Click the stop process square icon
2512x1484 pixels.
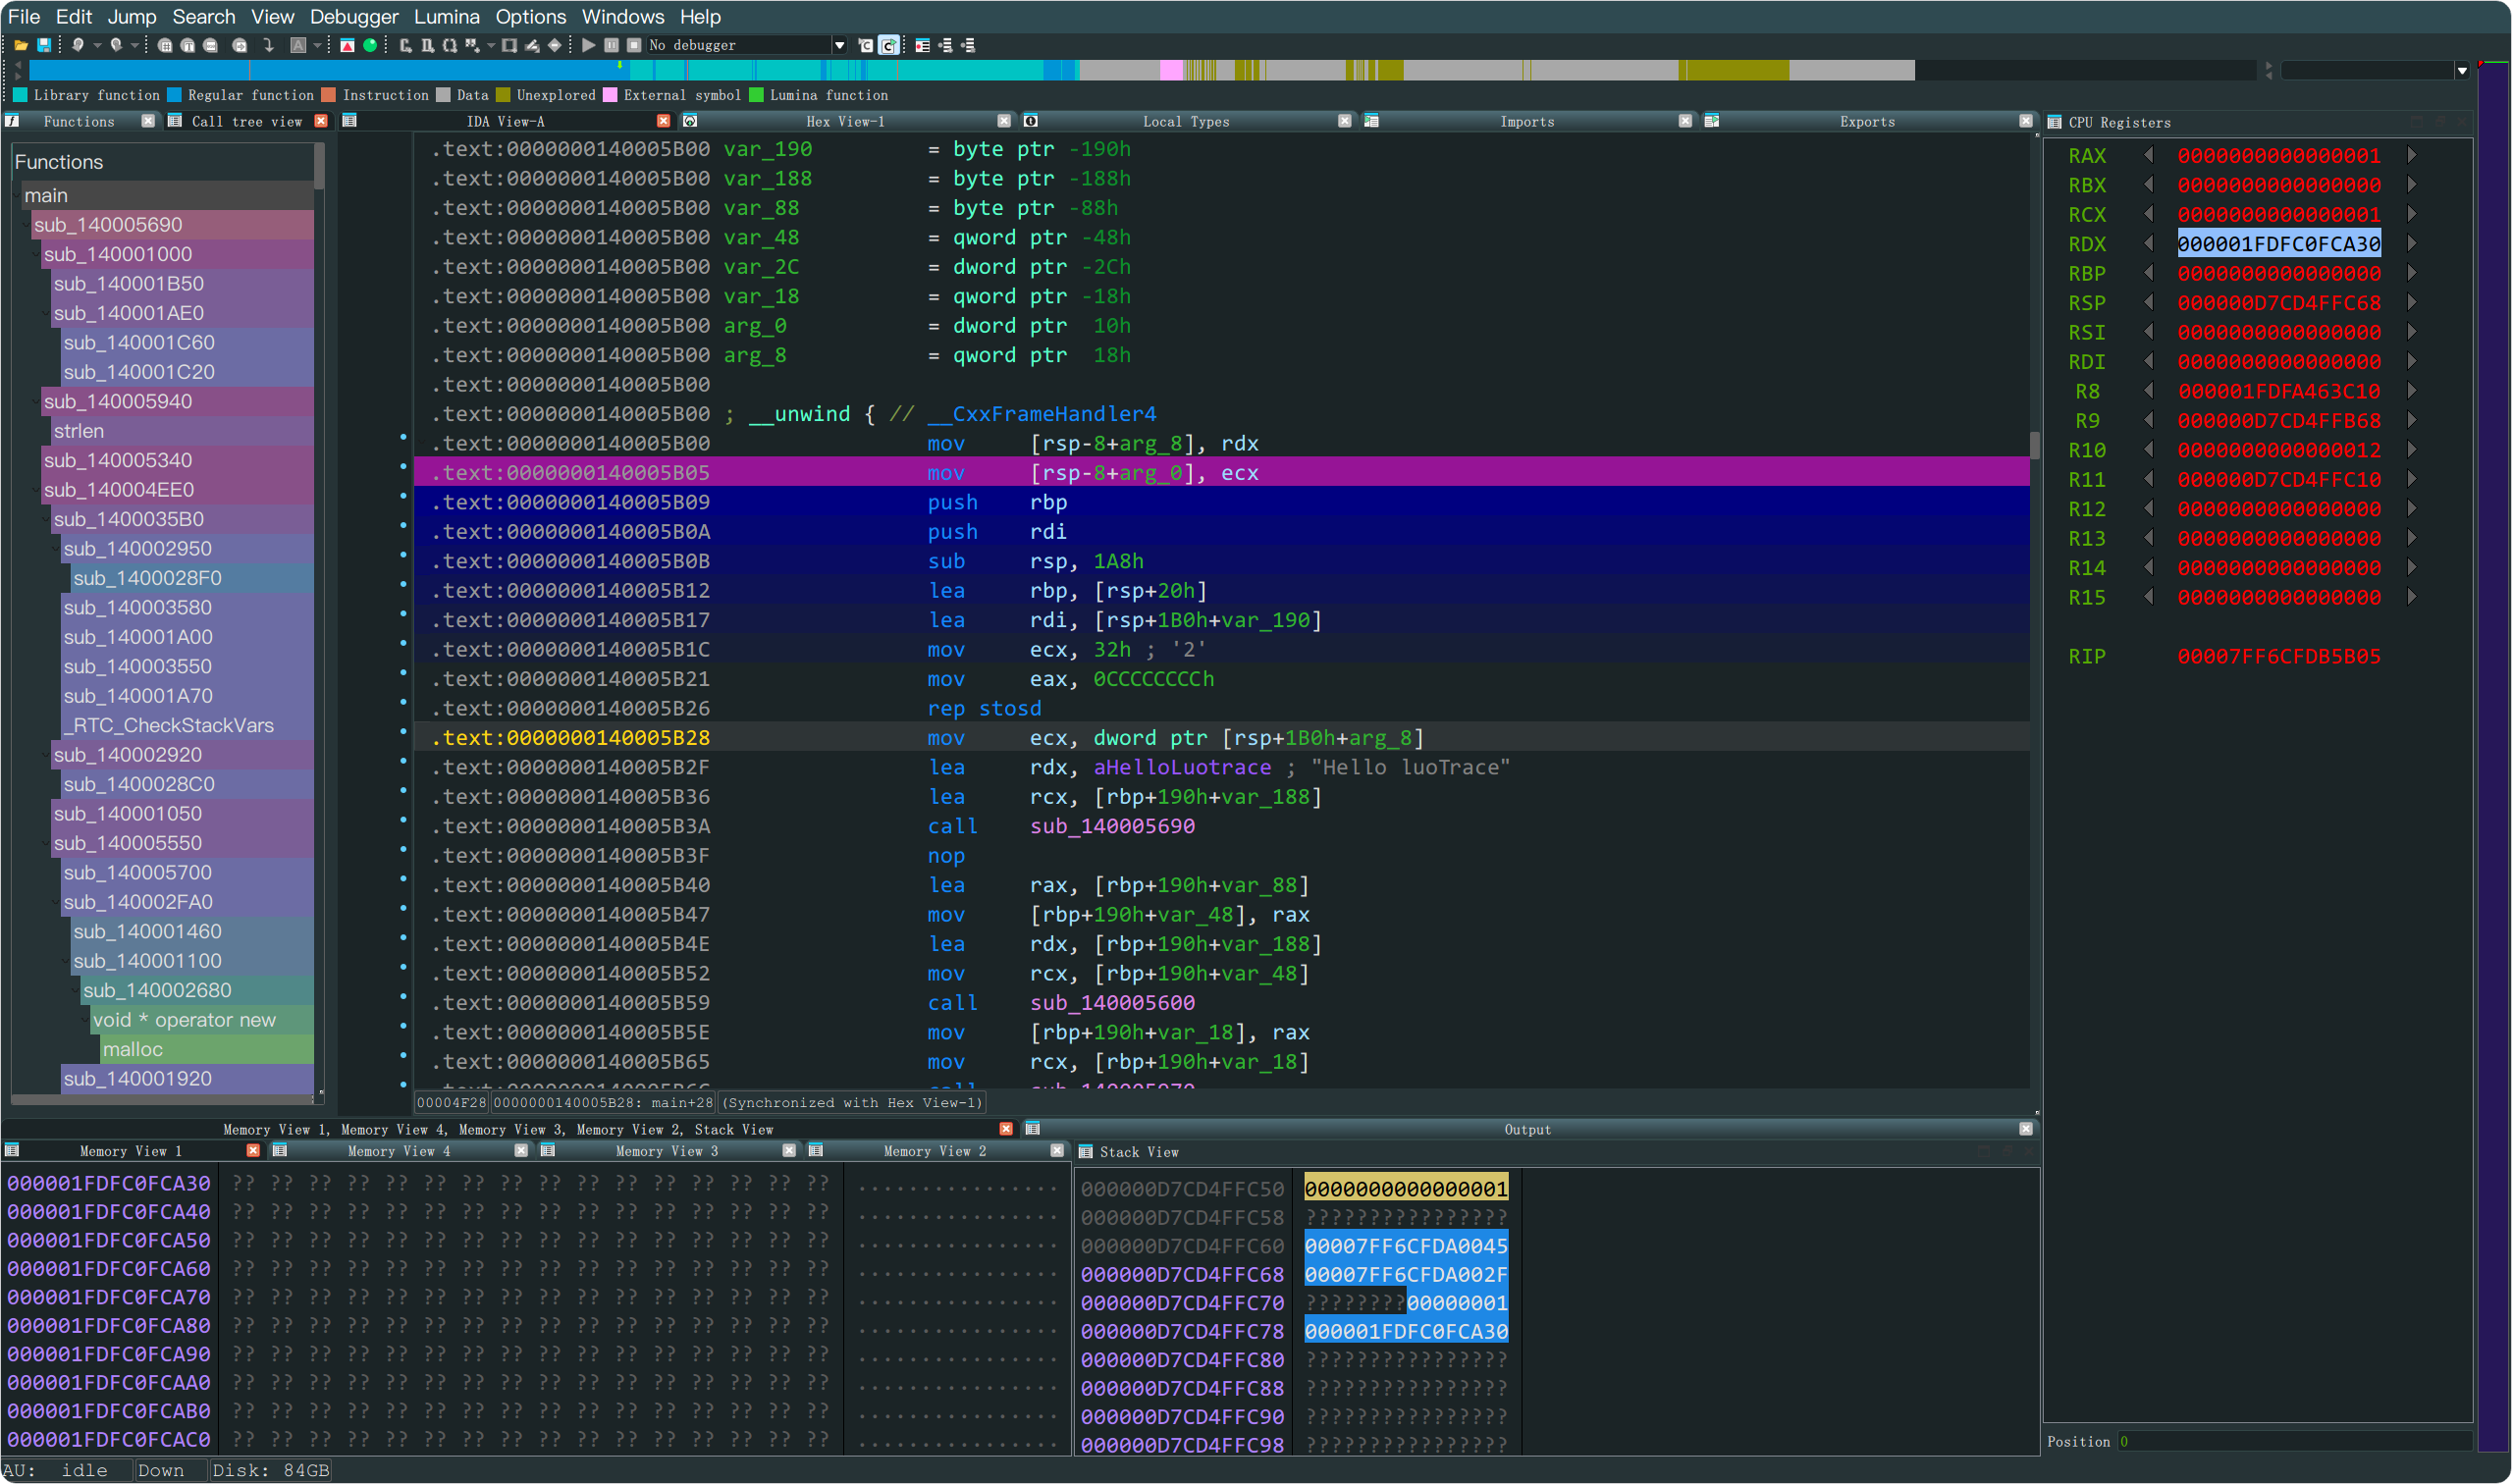633,45
